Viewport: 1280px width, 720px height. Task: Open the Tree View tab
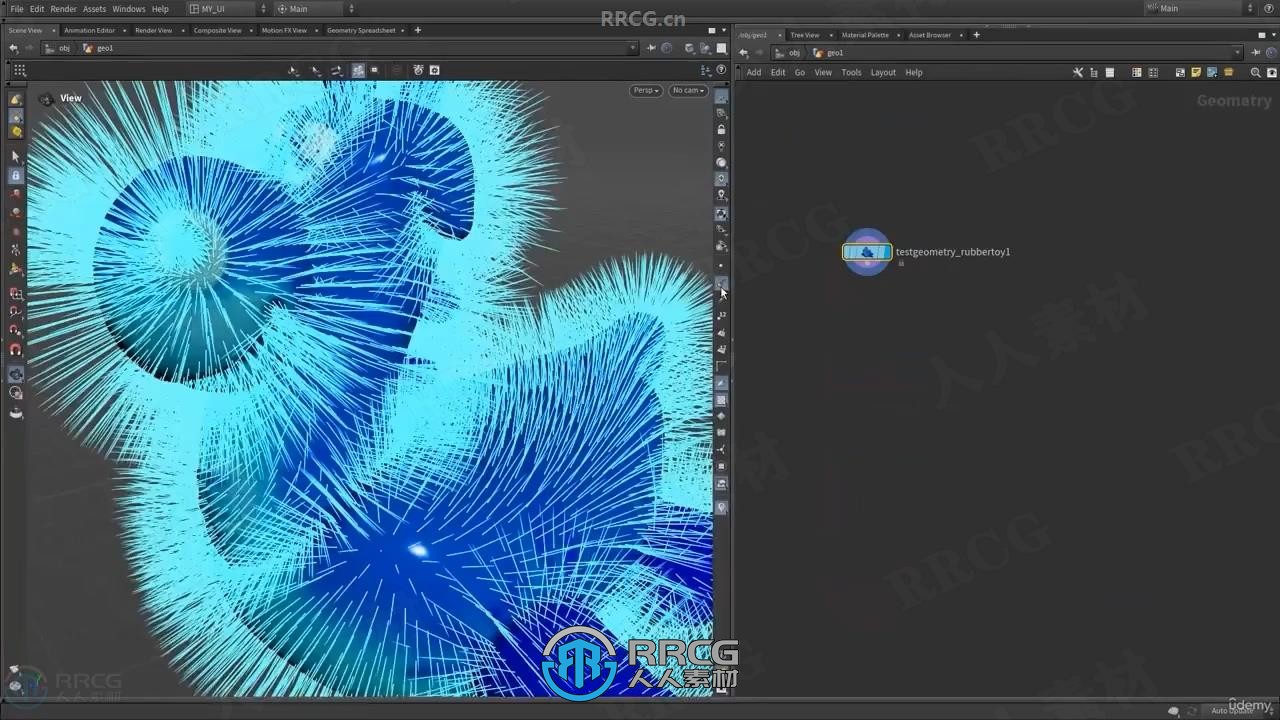804,35
